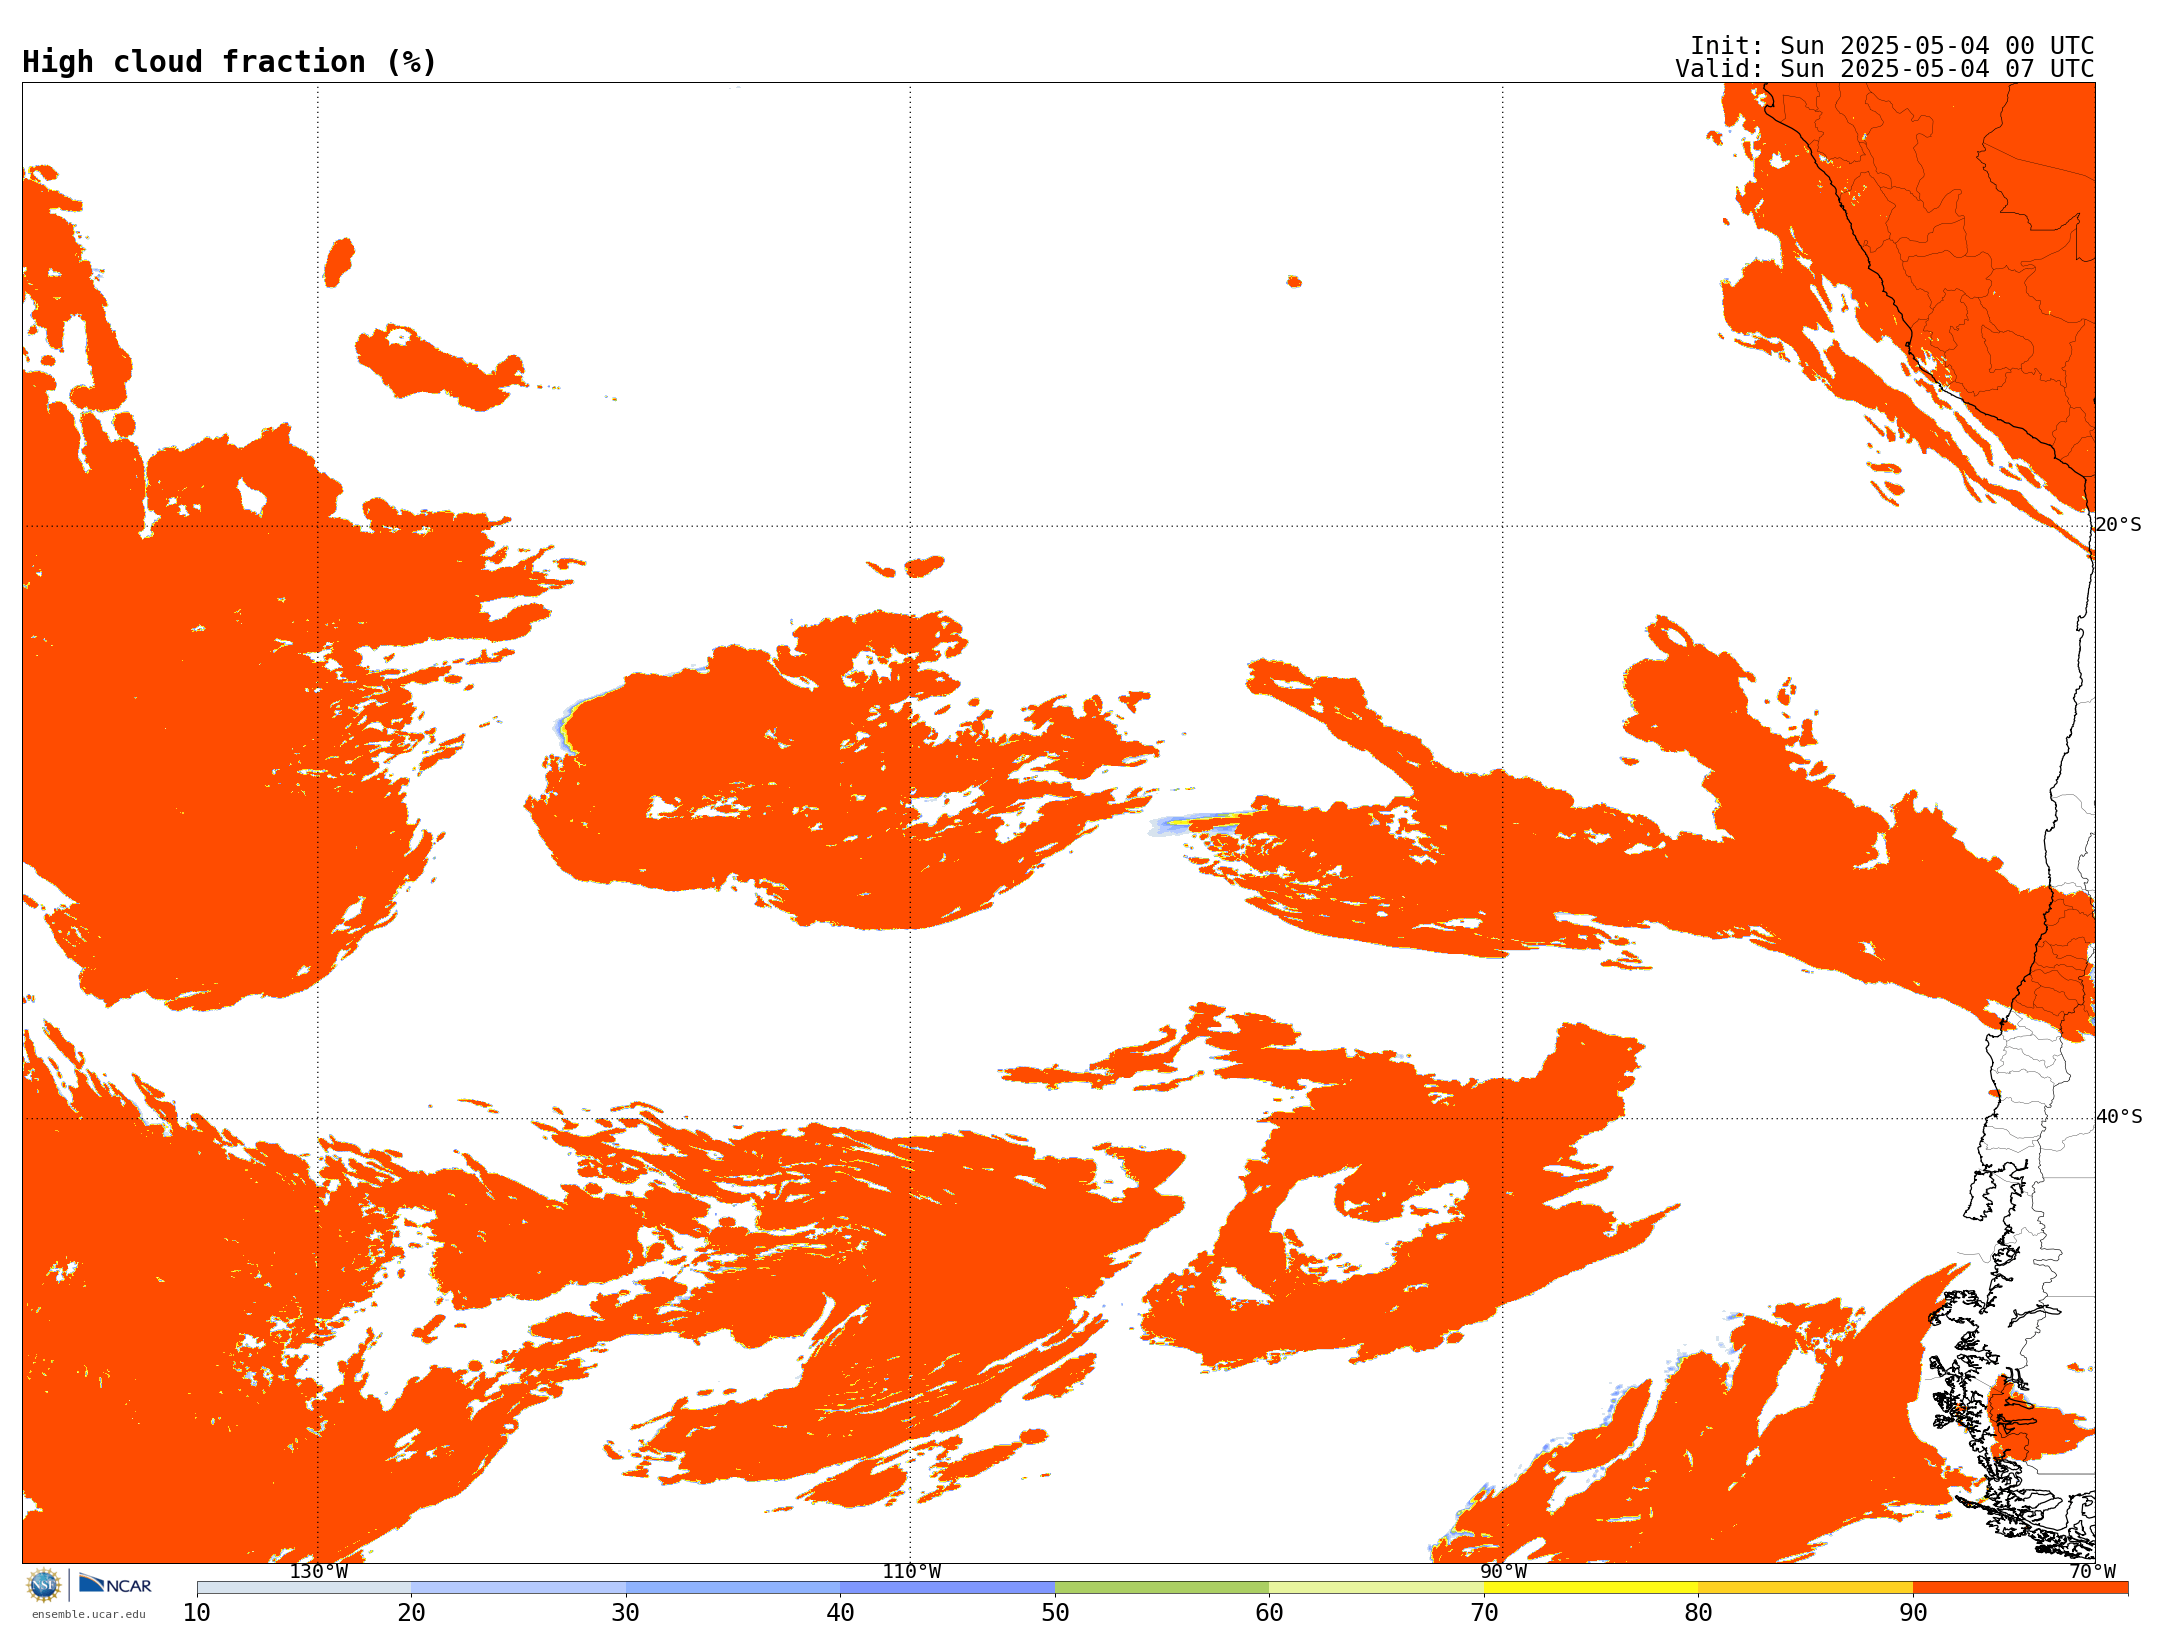Screen dimensions: 2160x1626
Task: Click the 110°W longitude label
Action: (x=911, y=1571)
